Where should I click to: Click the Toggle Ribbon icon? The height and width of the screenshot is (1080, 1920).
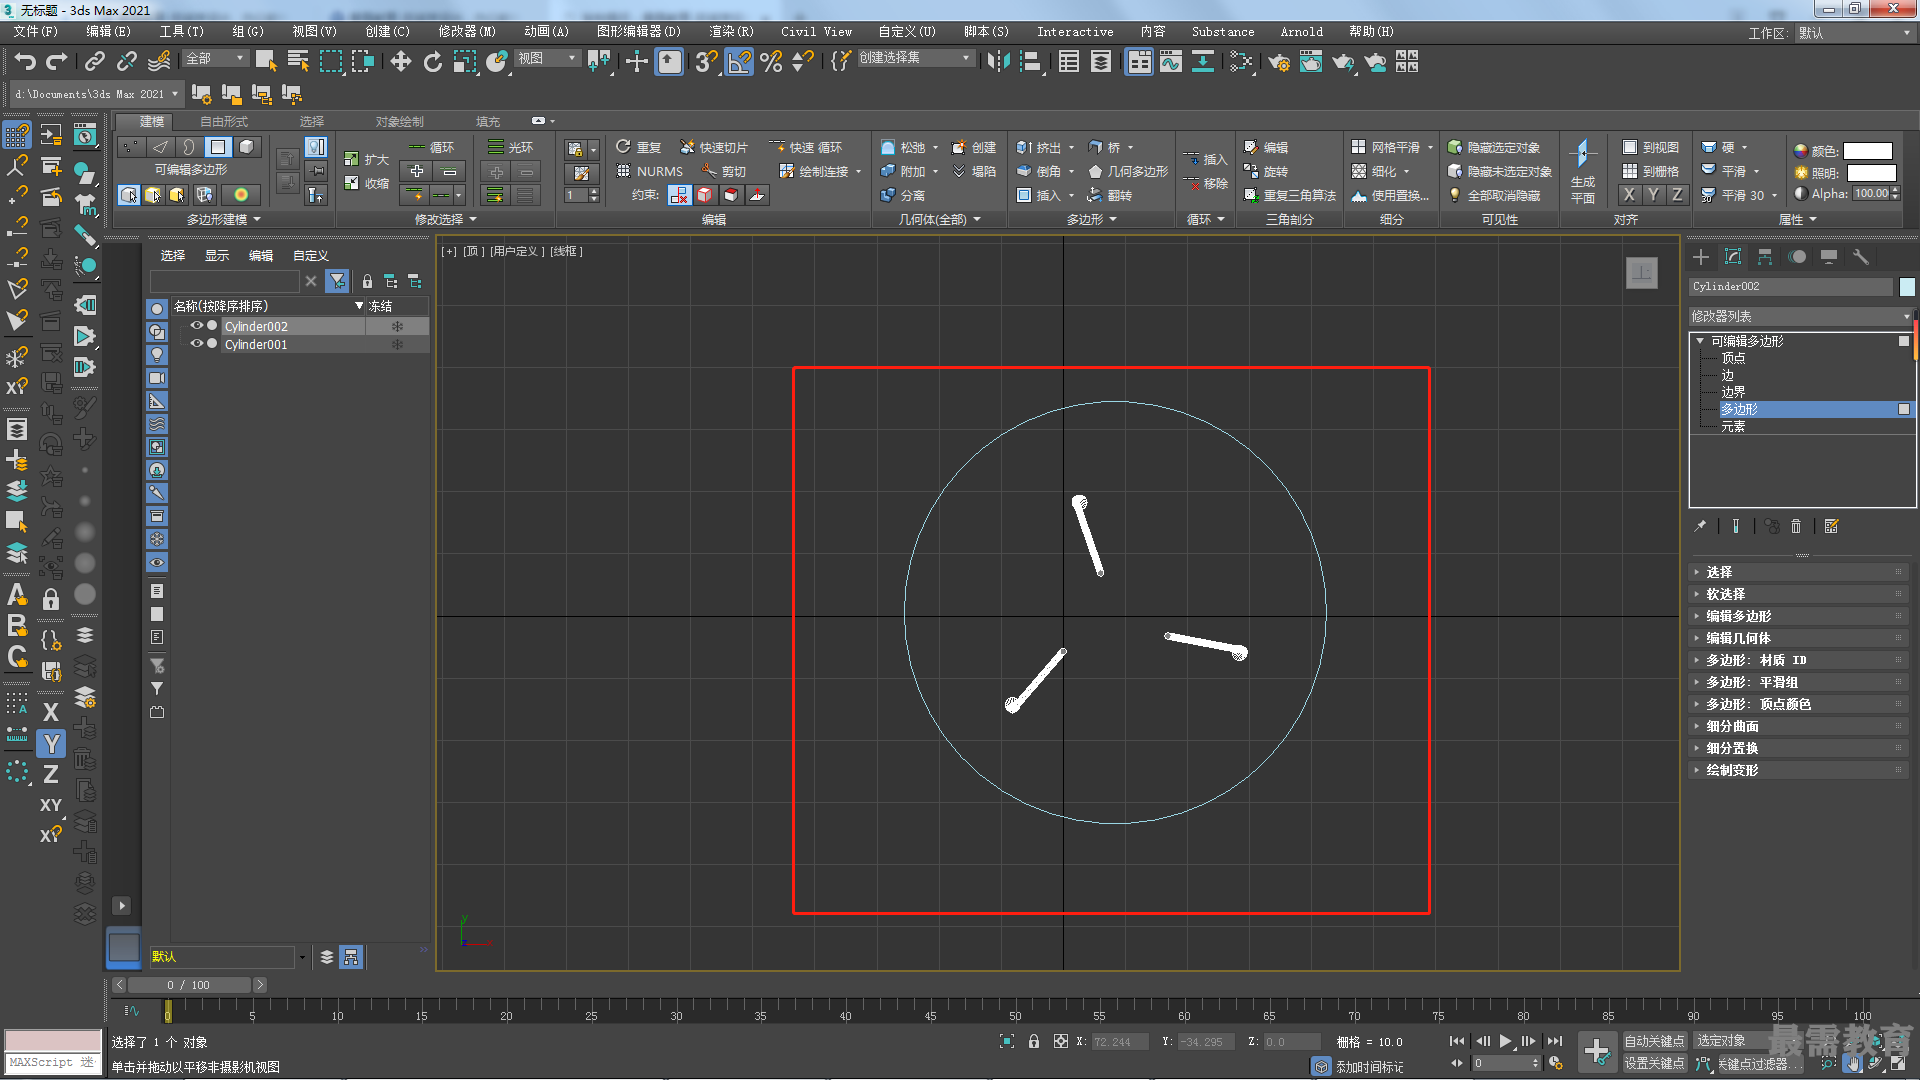pyautogui.click(x=1139, y=62)
